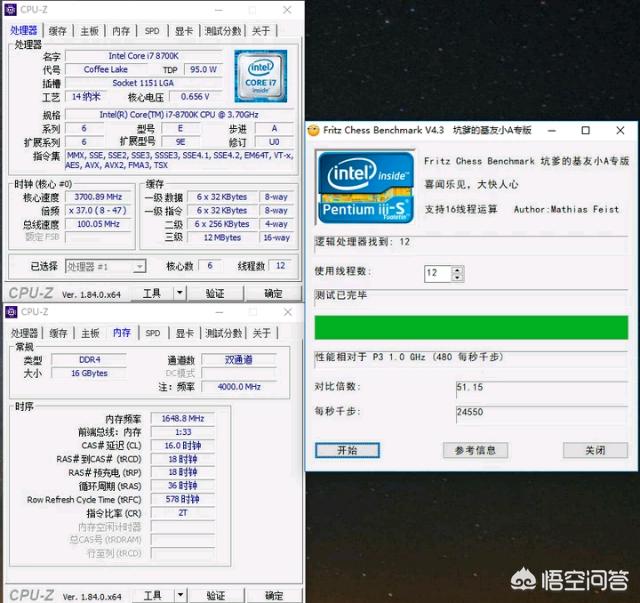Decrease thread count with down stepper arrow
The width and height of the screenshot is (640, 603).
point(458,278)
